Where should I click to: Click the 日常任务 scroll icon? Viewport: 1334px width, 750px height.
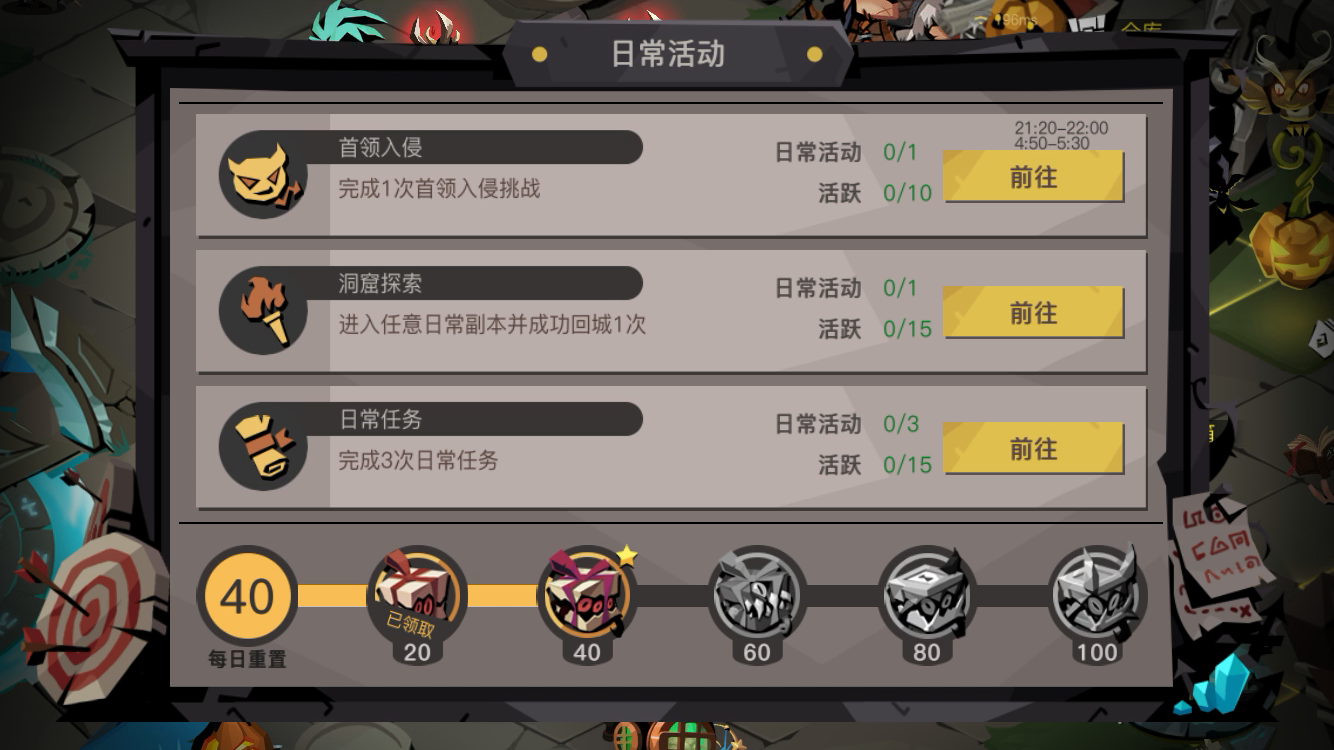[263, 447]
